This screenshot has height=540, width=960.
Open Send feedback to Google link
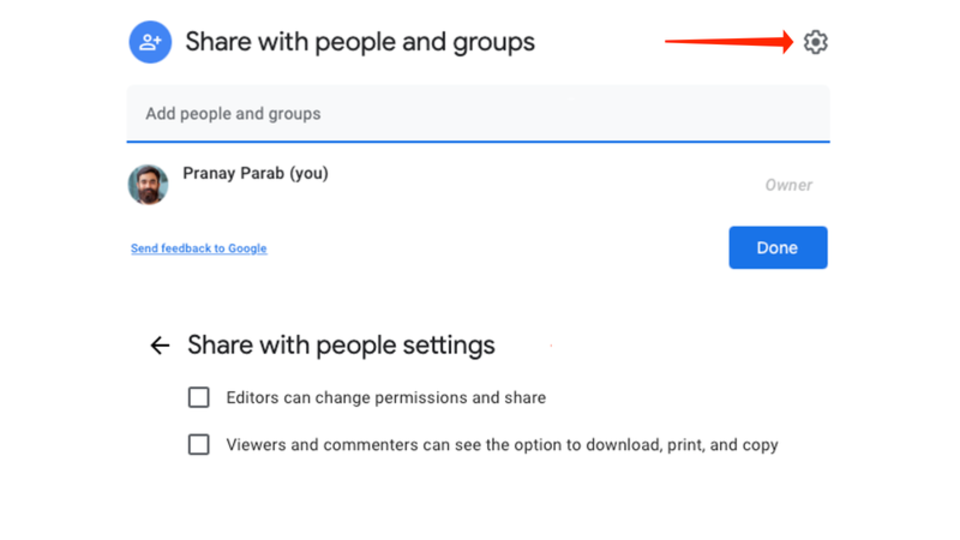coord(199,249)
